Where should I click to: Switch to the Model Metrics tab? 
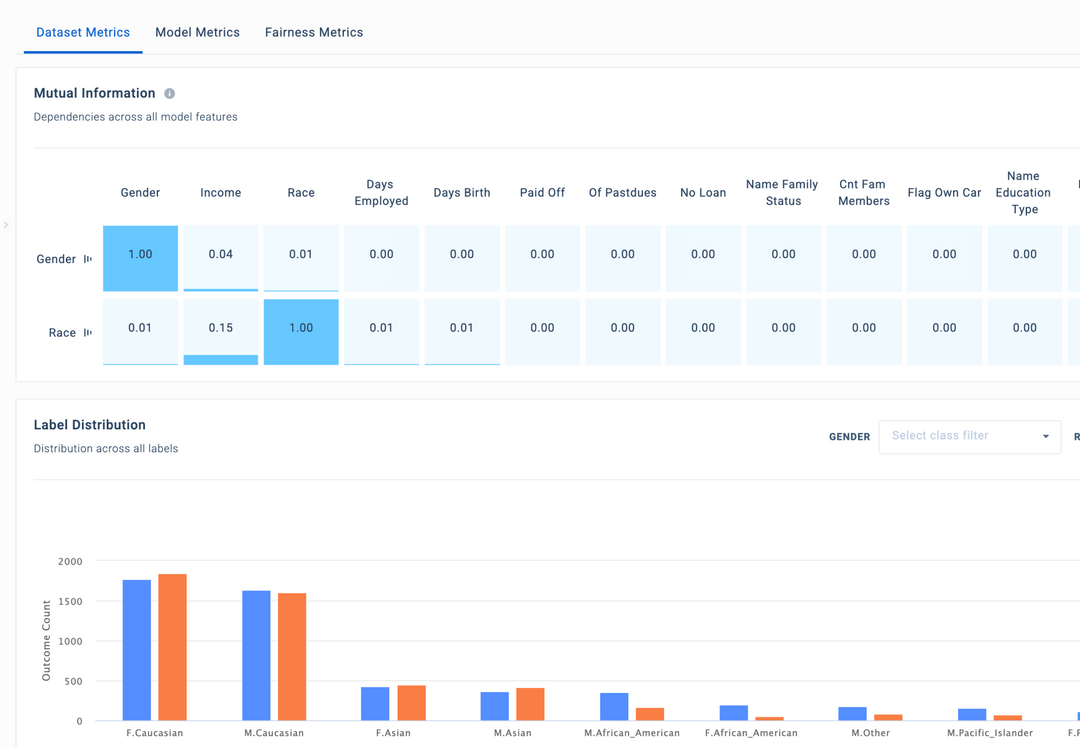[197, 32]
